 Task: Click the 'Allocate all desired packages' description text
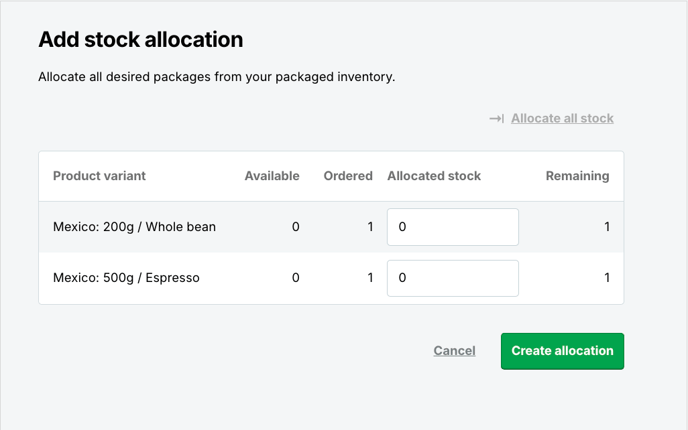point(217,77)
